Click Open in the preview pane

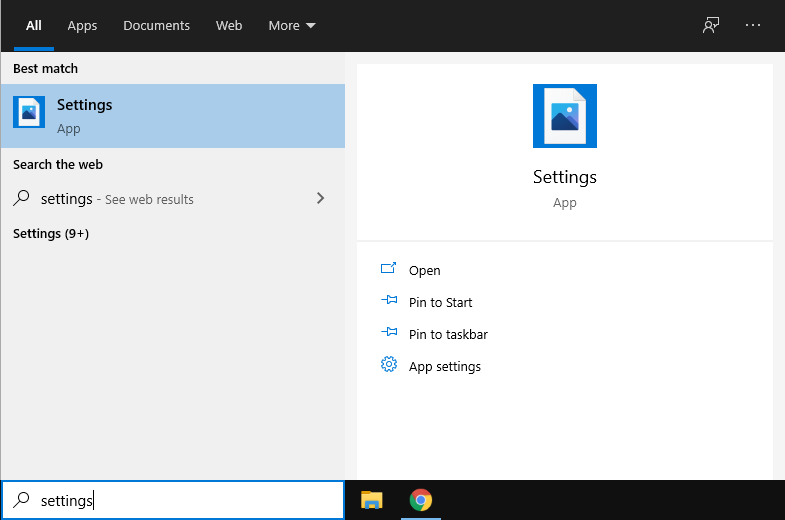(425, 270)
